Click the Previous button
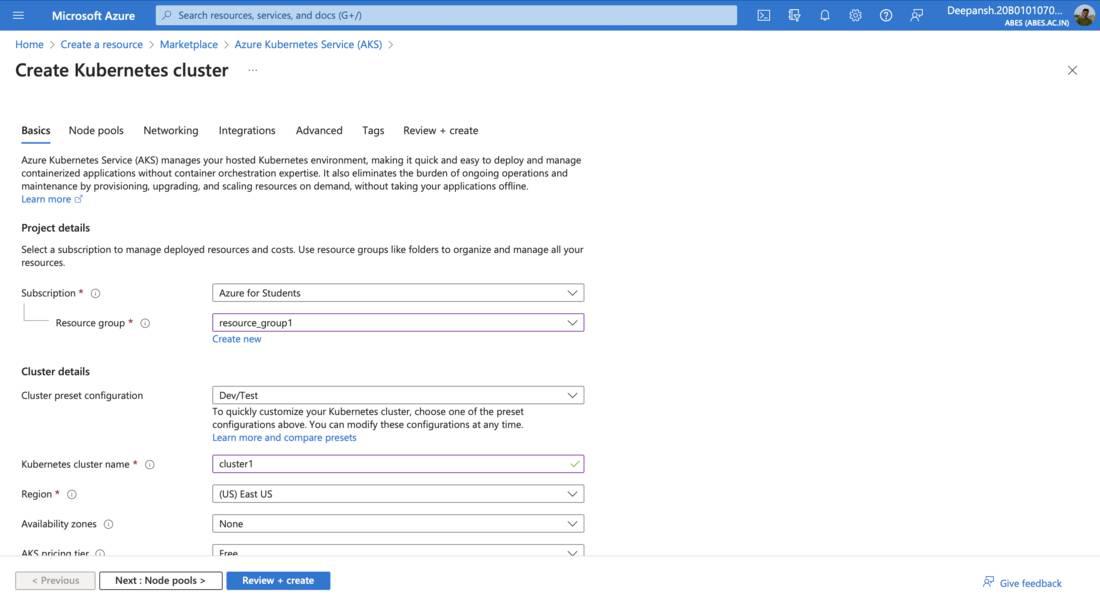The height and width of the screenshot is (606, 1100). pos(55,580)
